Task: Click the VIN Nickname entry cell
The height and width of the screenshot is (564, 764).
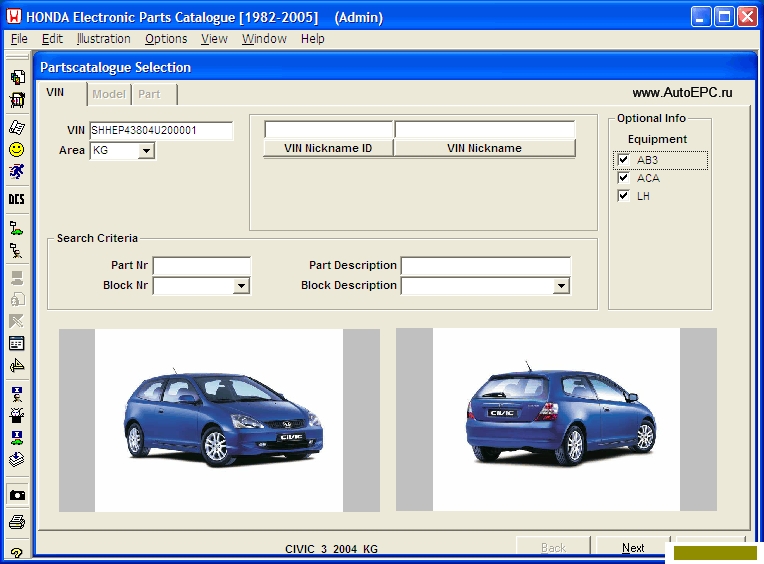Action: click(x=485, y=130)
